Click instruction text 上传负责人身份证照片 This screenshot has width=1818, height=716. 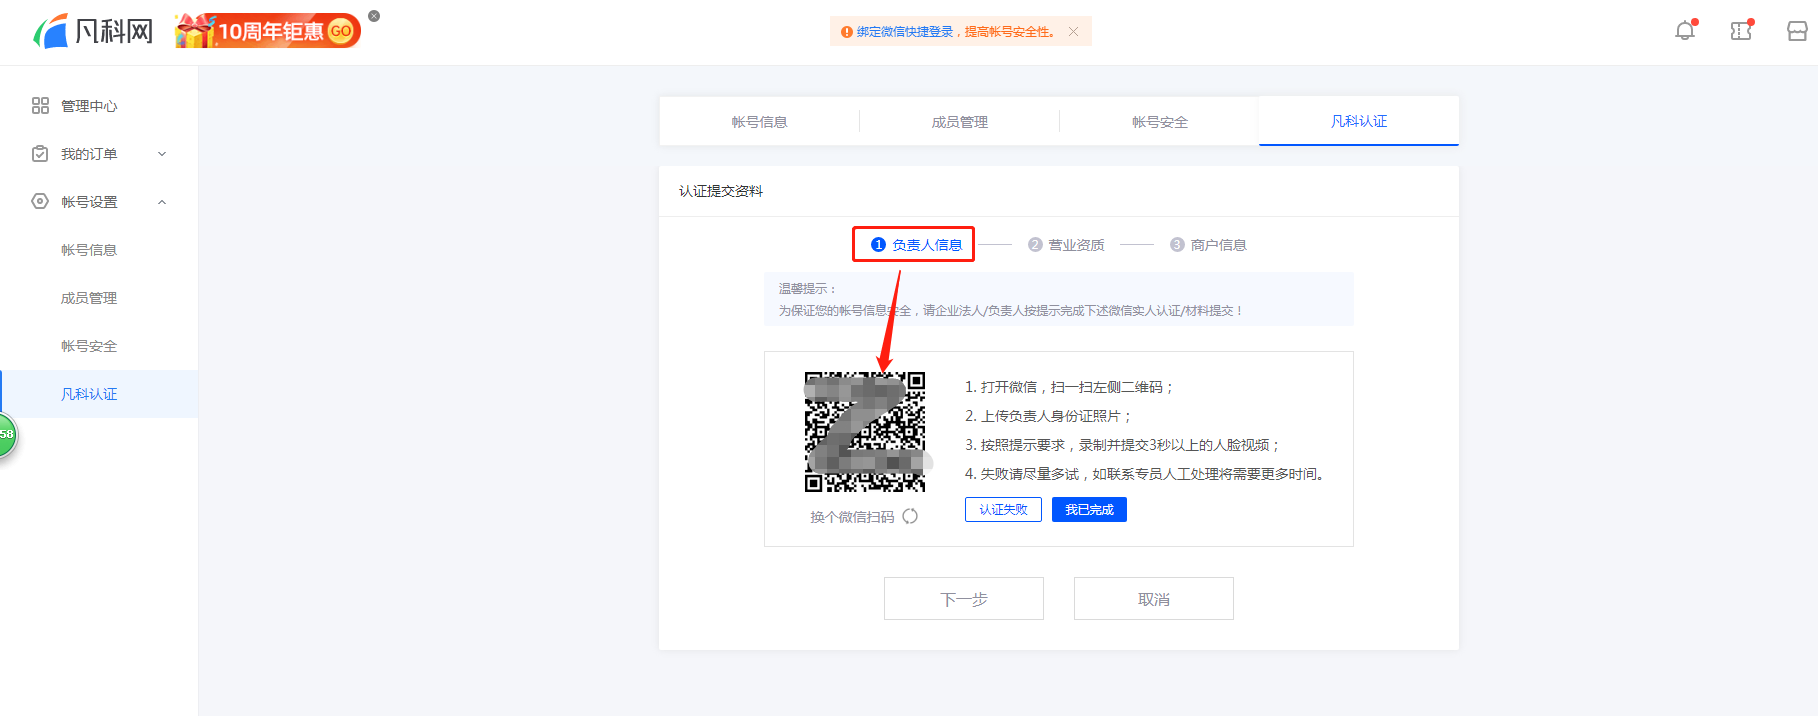point(1048,416)
